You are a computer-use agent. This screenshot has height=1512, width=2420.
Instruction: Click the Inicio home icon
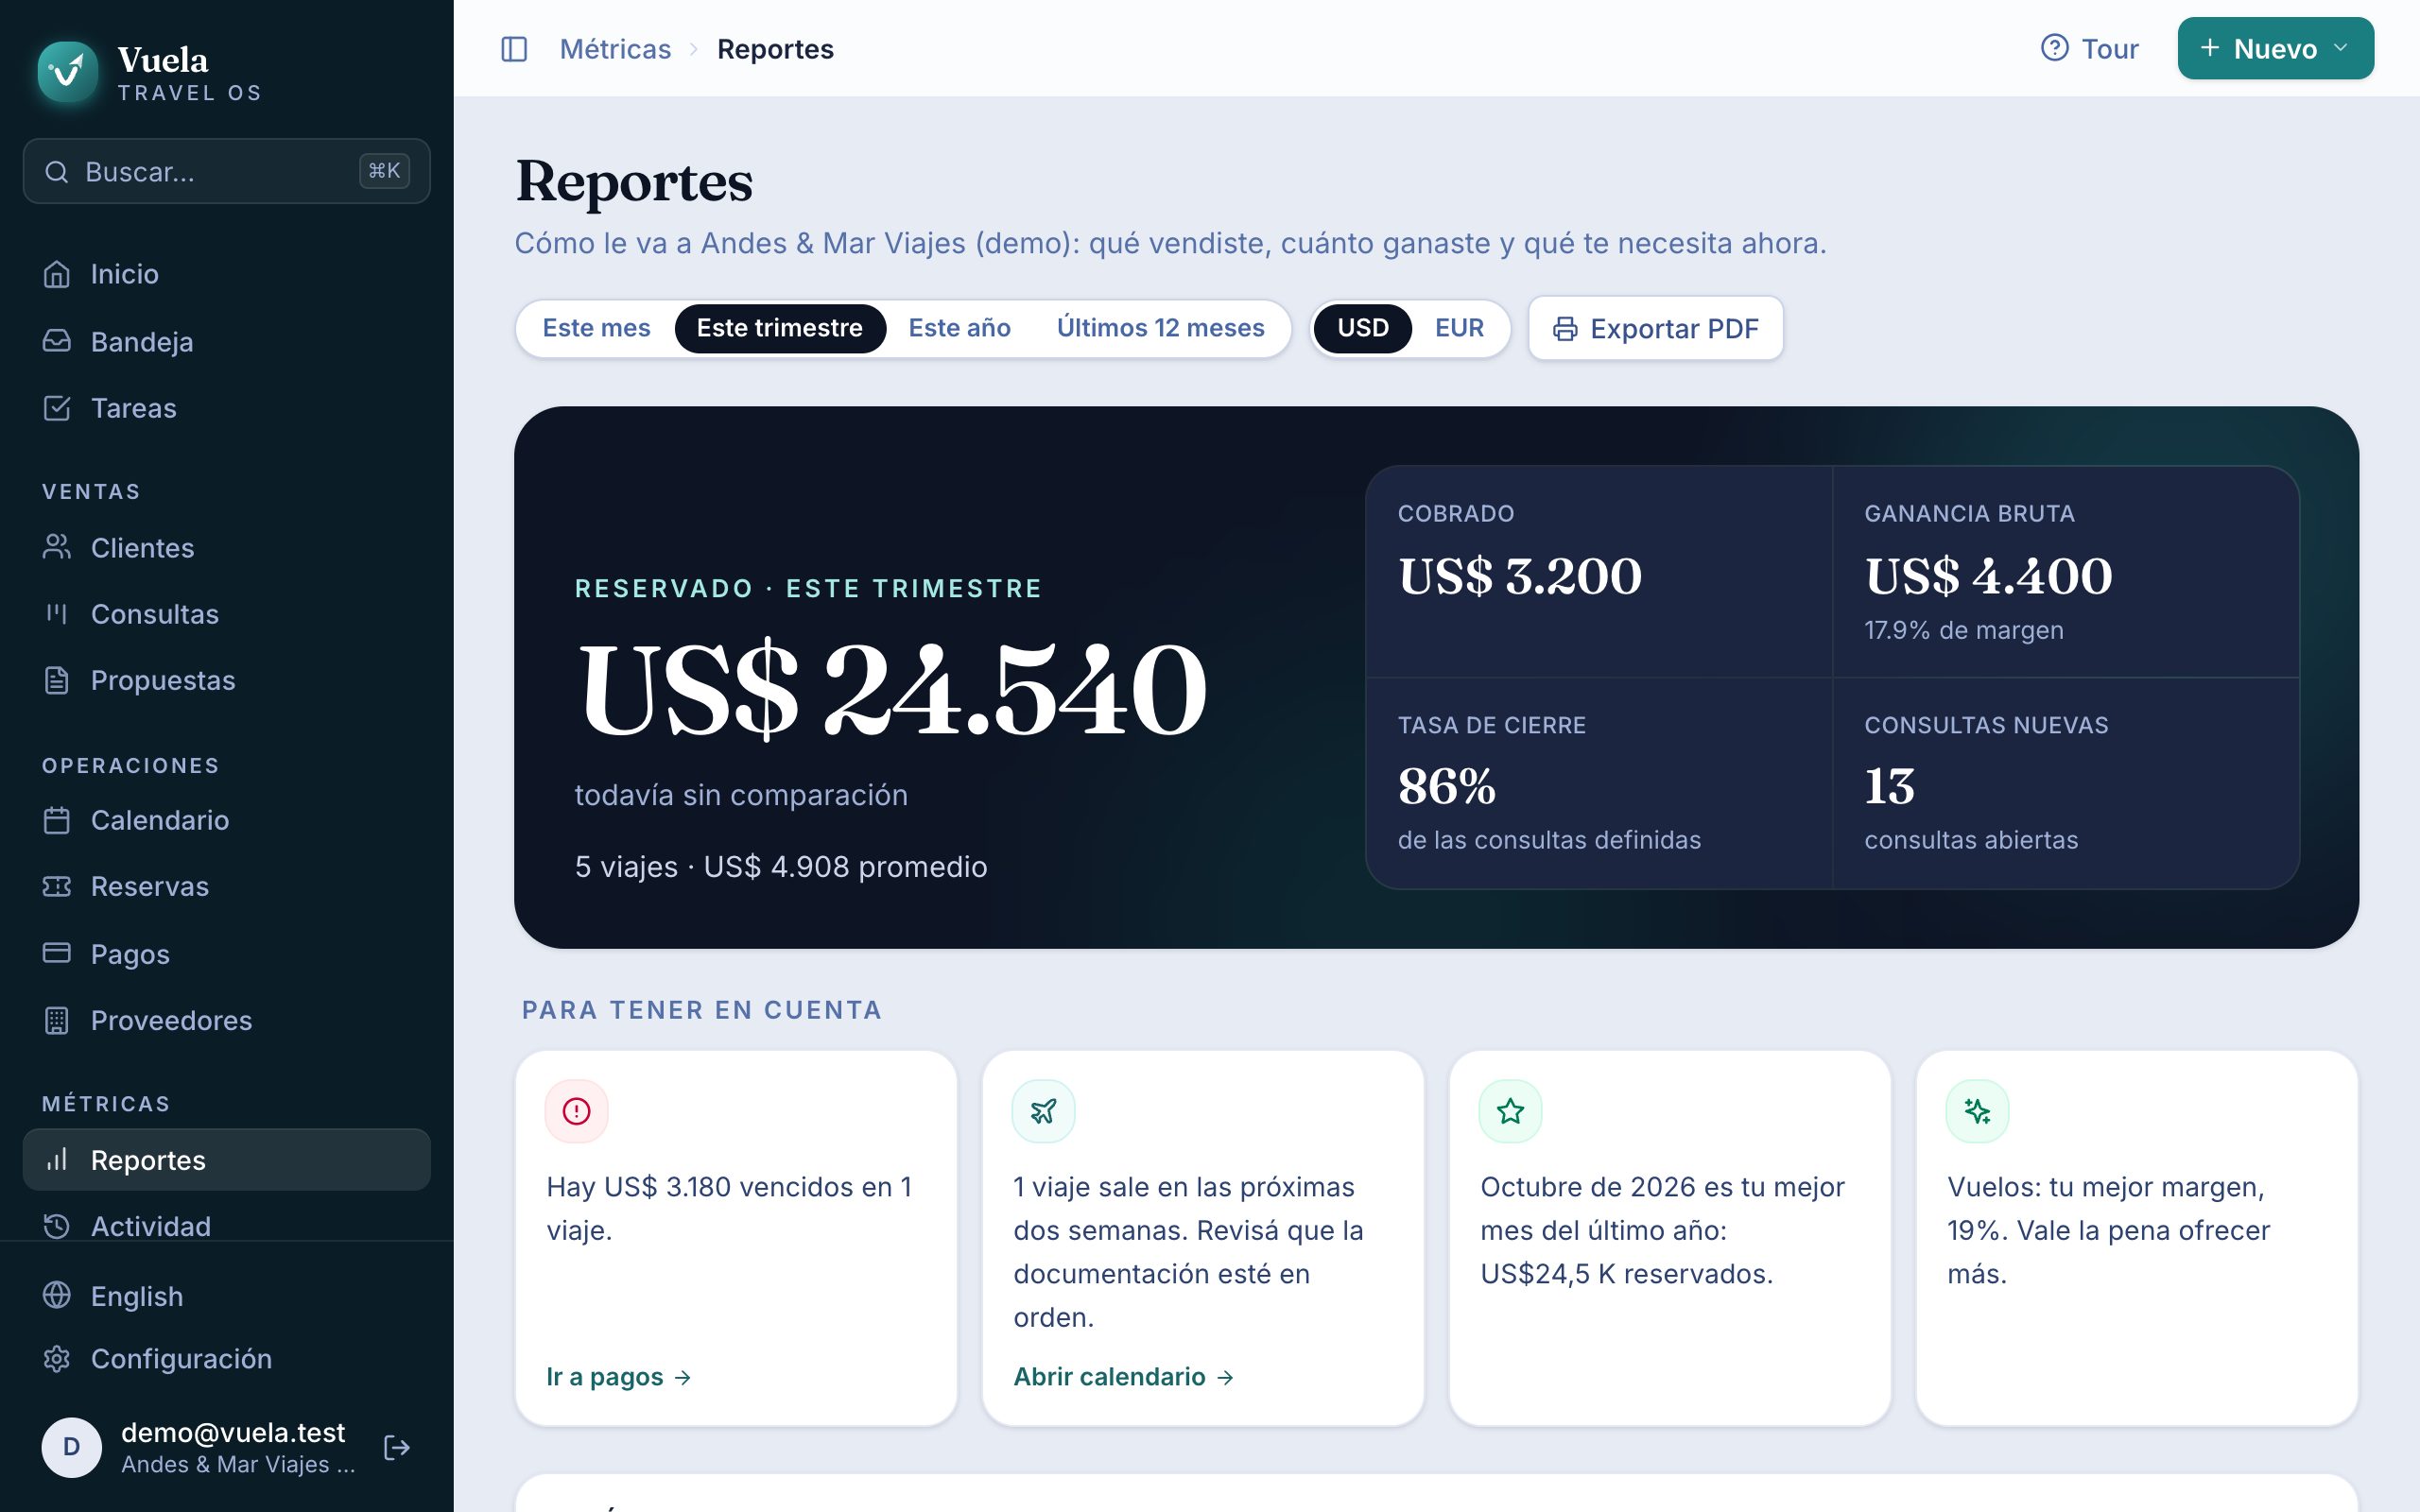point(57,274)
